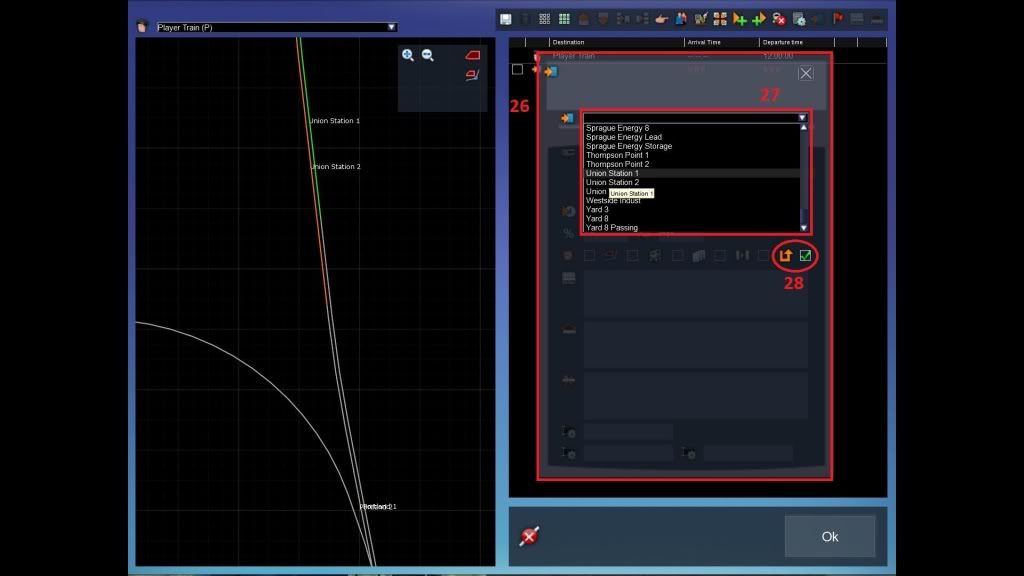Click the document with gear icon
Screen dimensions: 1024x576
click(x=798, y=19)
